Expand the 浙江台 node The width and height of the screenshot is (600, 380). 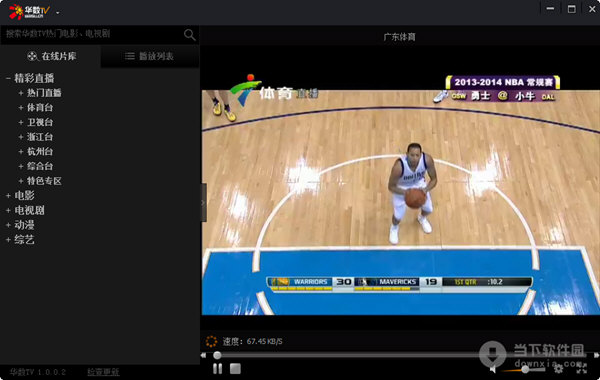point(21,137)
